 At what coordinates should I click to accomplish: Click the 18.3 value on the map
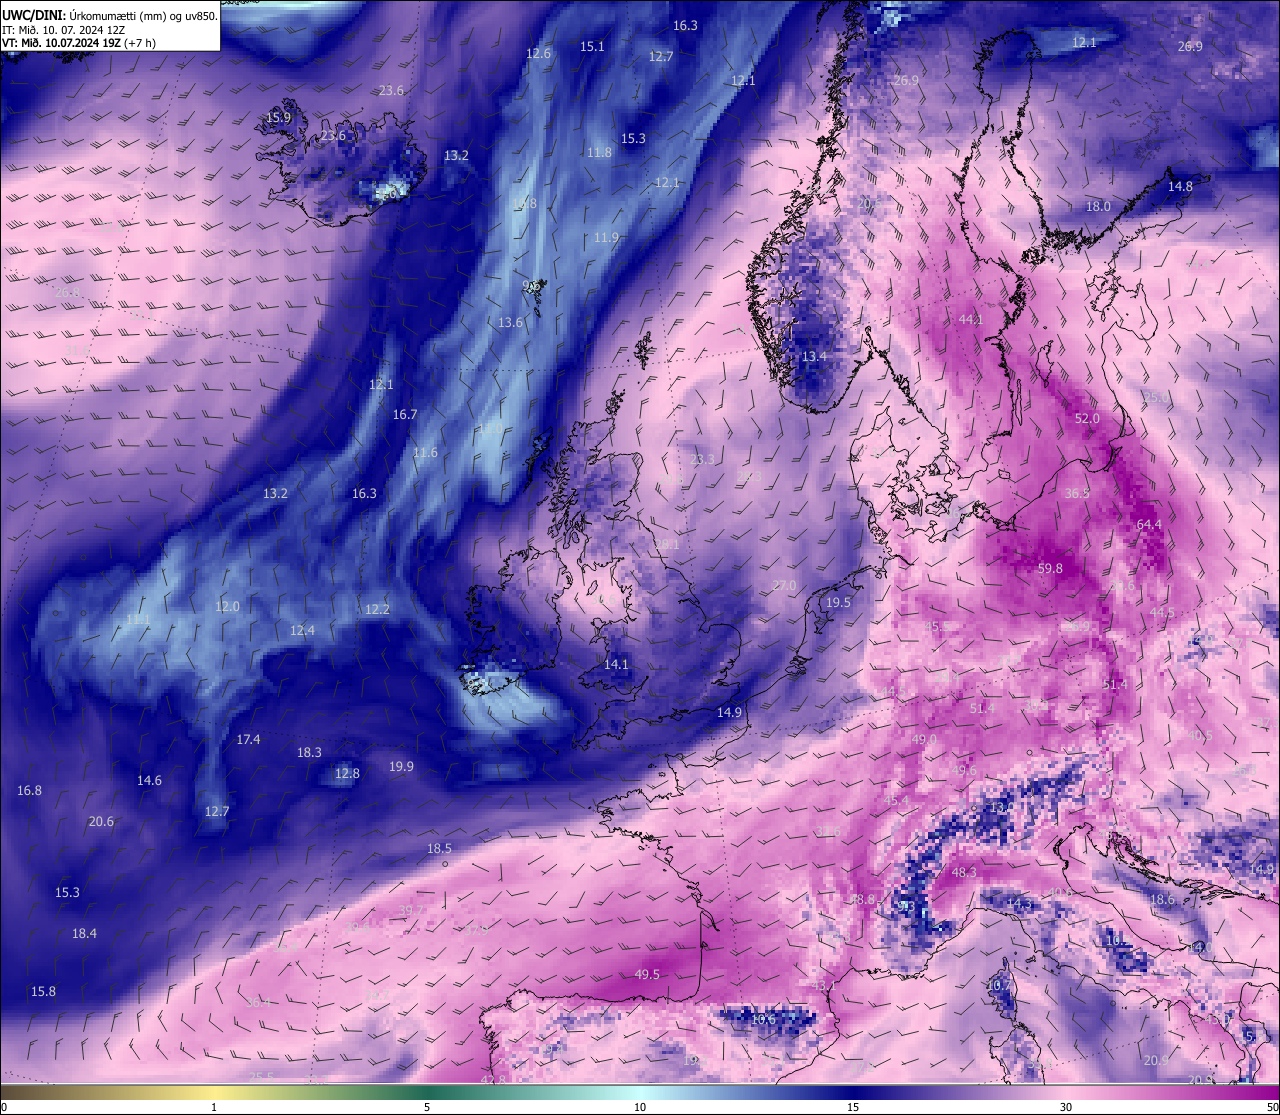pos(309,752)
